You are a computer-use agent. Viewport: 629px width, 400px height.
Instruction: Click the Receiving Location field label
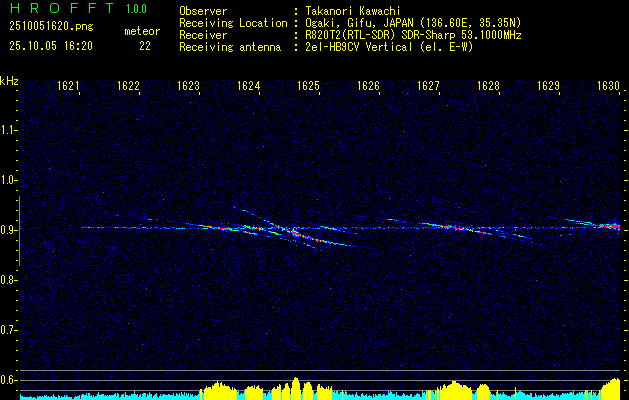tap(233, 23)
